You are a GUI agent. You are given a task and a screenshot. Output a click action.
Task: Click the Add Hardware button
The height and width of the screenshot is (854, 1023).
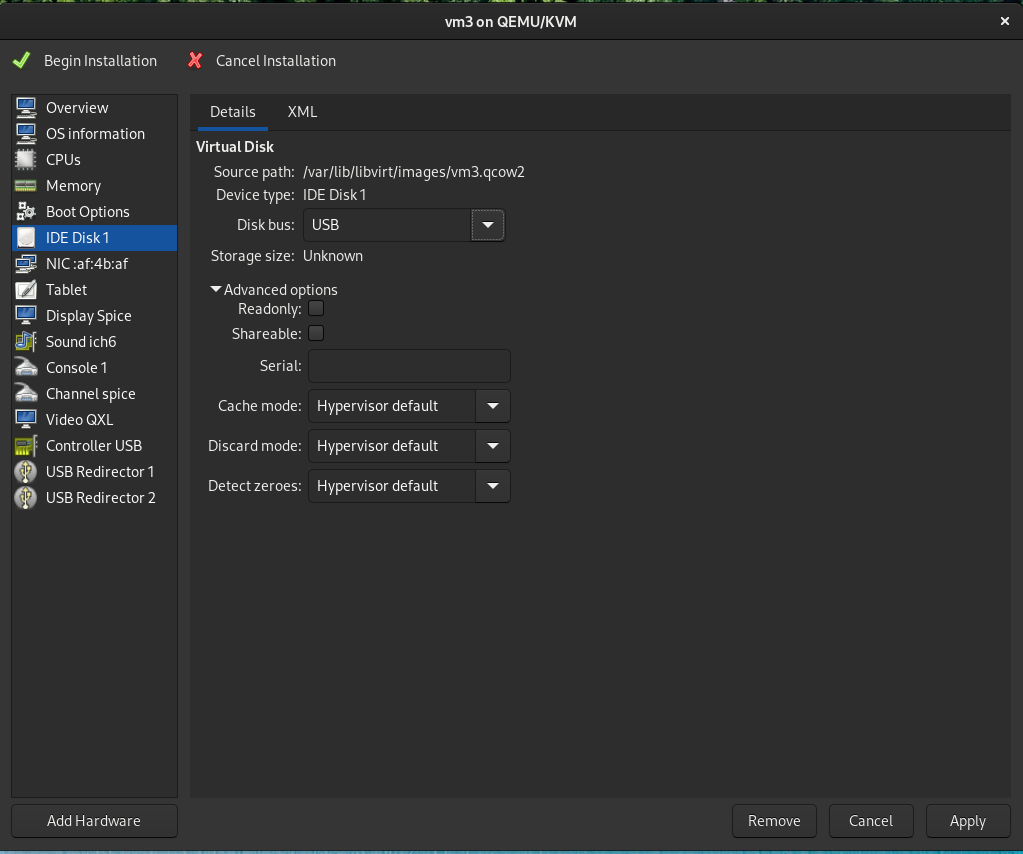click(94, 821)
